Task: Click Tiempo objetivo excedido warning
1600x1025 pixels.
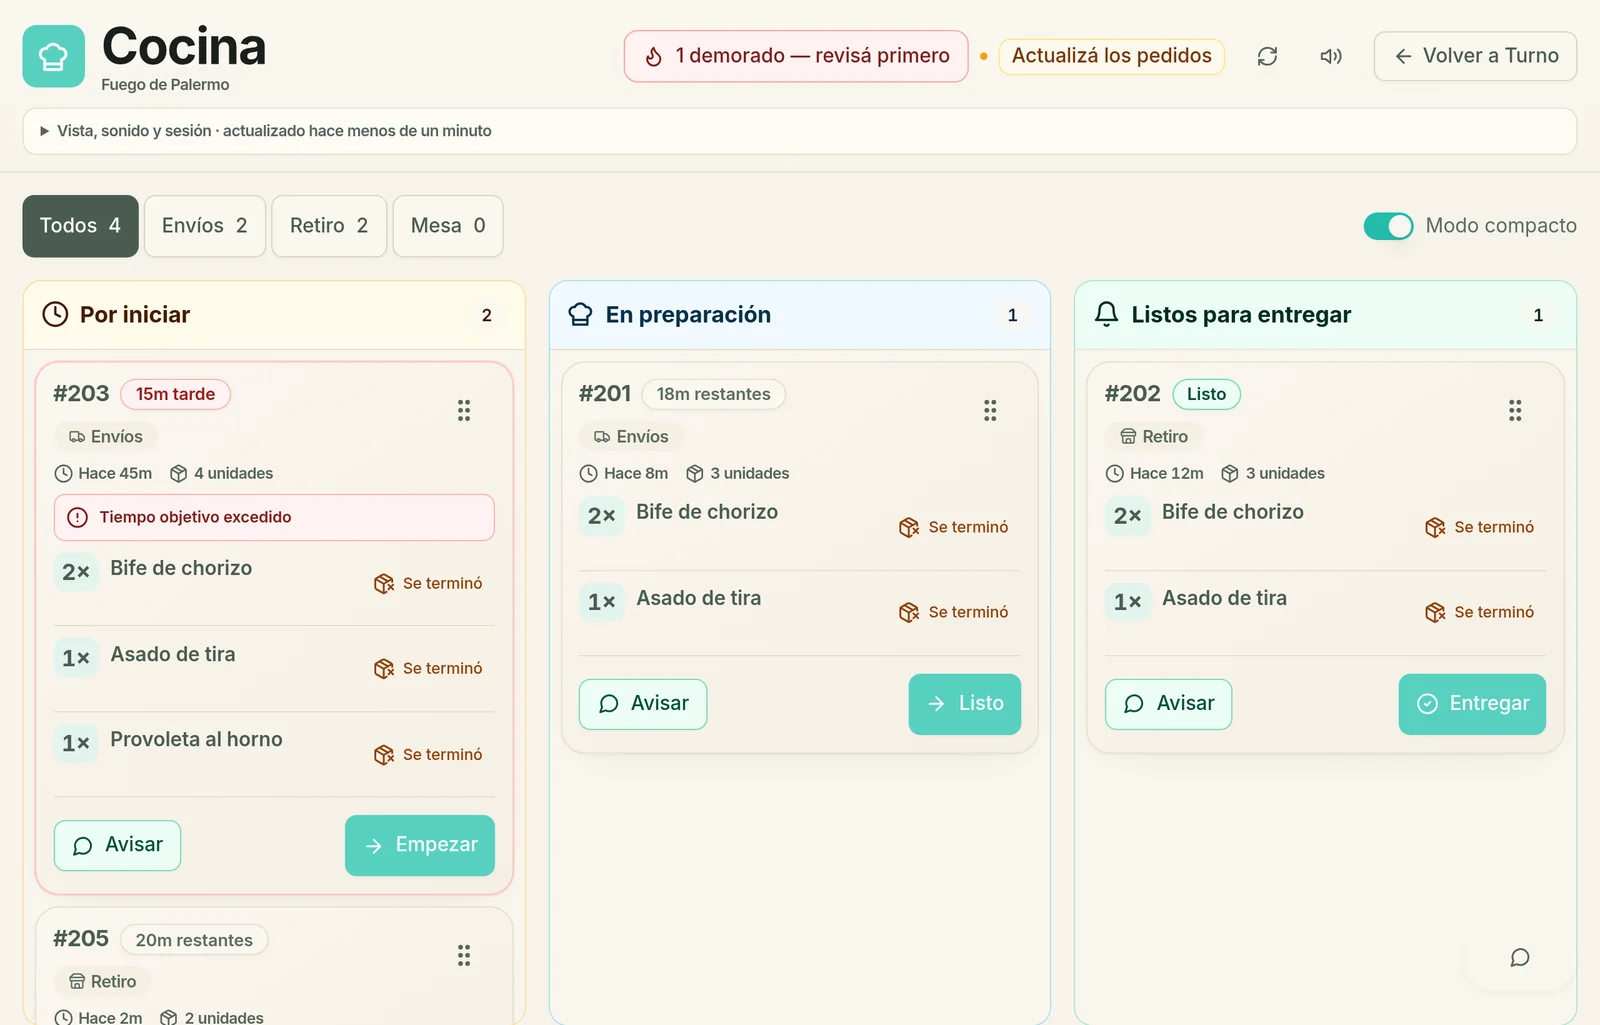Action: pos(274,517)
